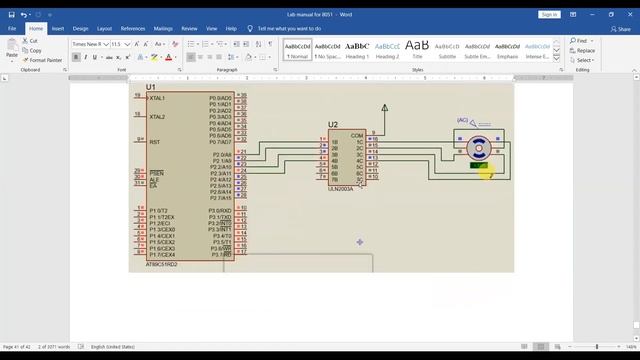
Task: Apply strikethrough formatting
Action: 109,58
